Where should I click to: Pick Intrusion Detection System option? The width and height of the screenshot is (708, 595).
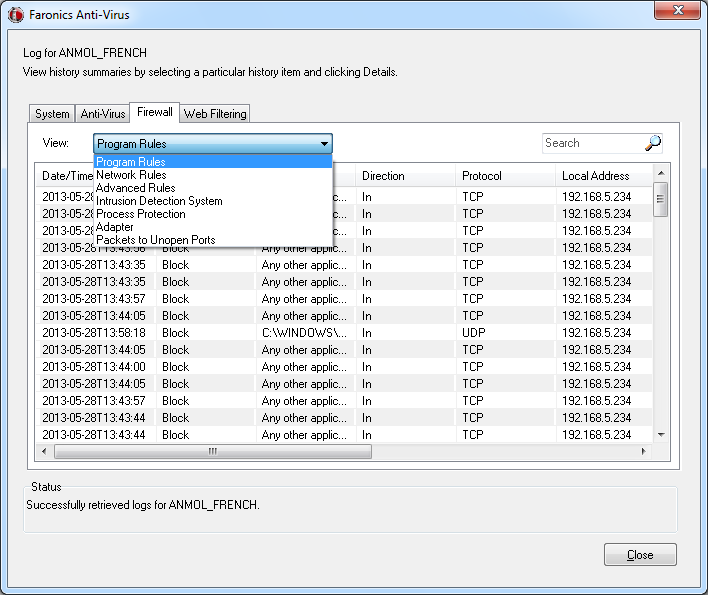[213, 201]
